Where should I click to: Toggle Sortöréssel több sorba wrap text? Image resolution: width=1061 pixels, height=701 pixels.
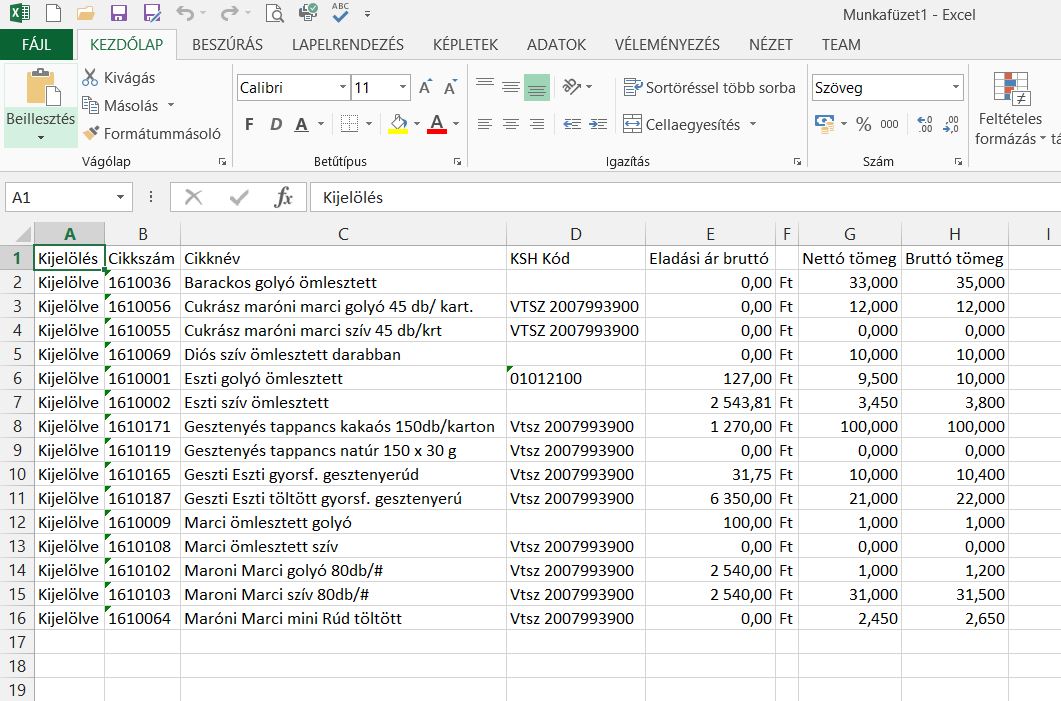(x=709, y=88)
